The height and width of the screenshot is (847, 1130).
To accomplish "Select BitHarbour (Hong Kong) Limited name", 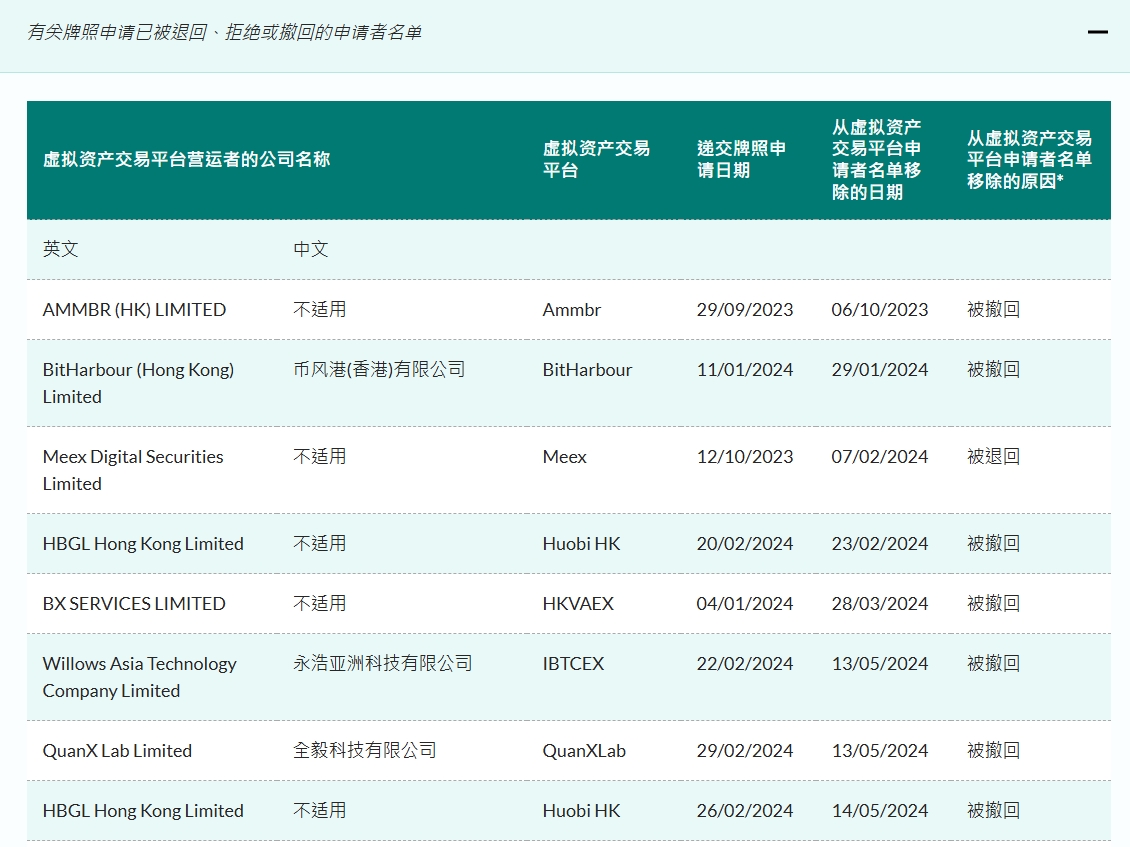I will 138,383.
